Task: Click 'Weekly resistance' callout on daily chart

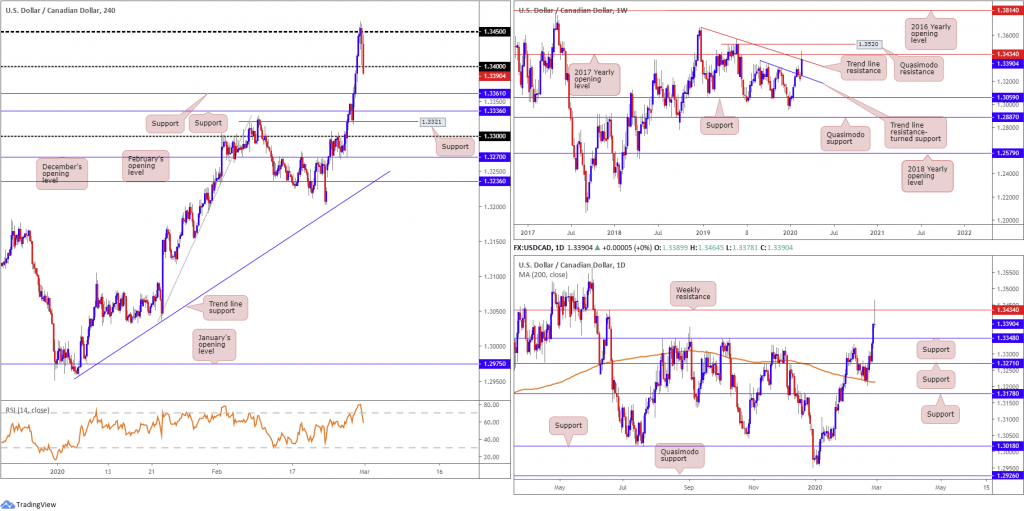Action: (694, 293)
